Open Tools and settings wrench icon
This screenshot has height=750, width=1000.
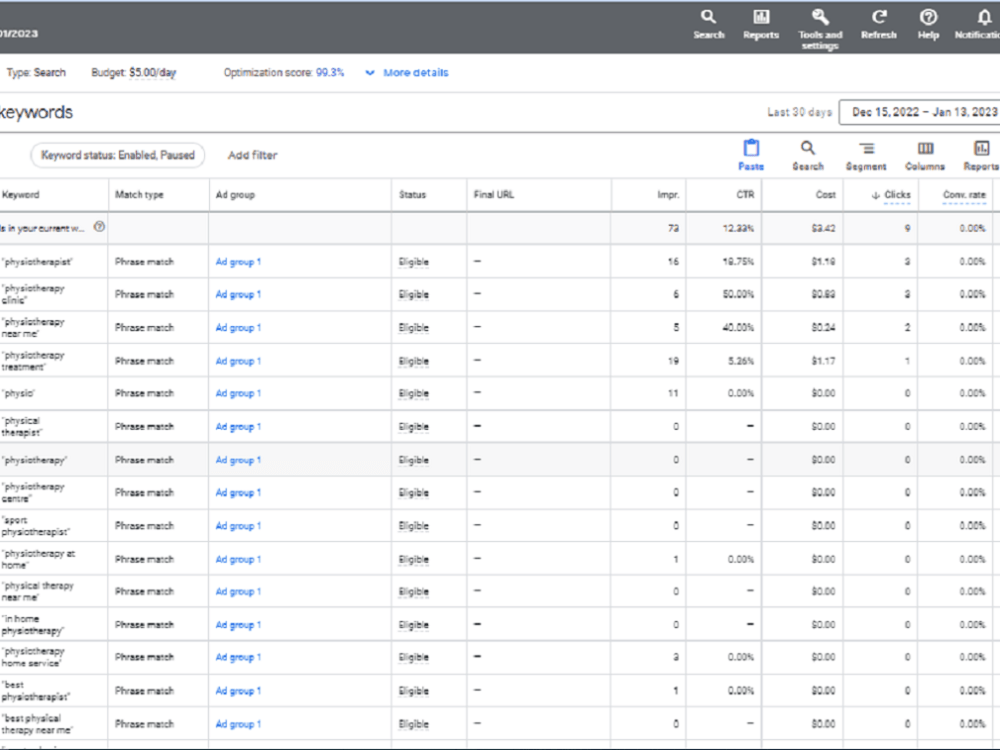click(820, 17)
